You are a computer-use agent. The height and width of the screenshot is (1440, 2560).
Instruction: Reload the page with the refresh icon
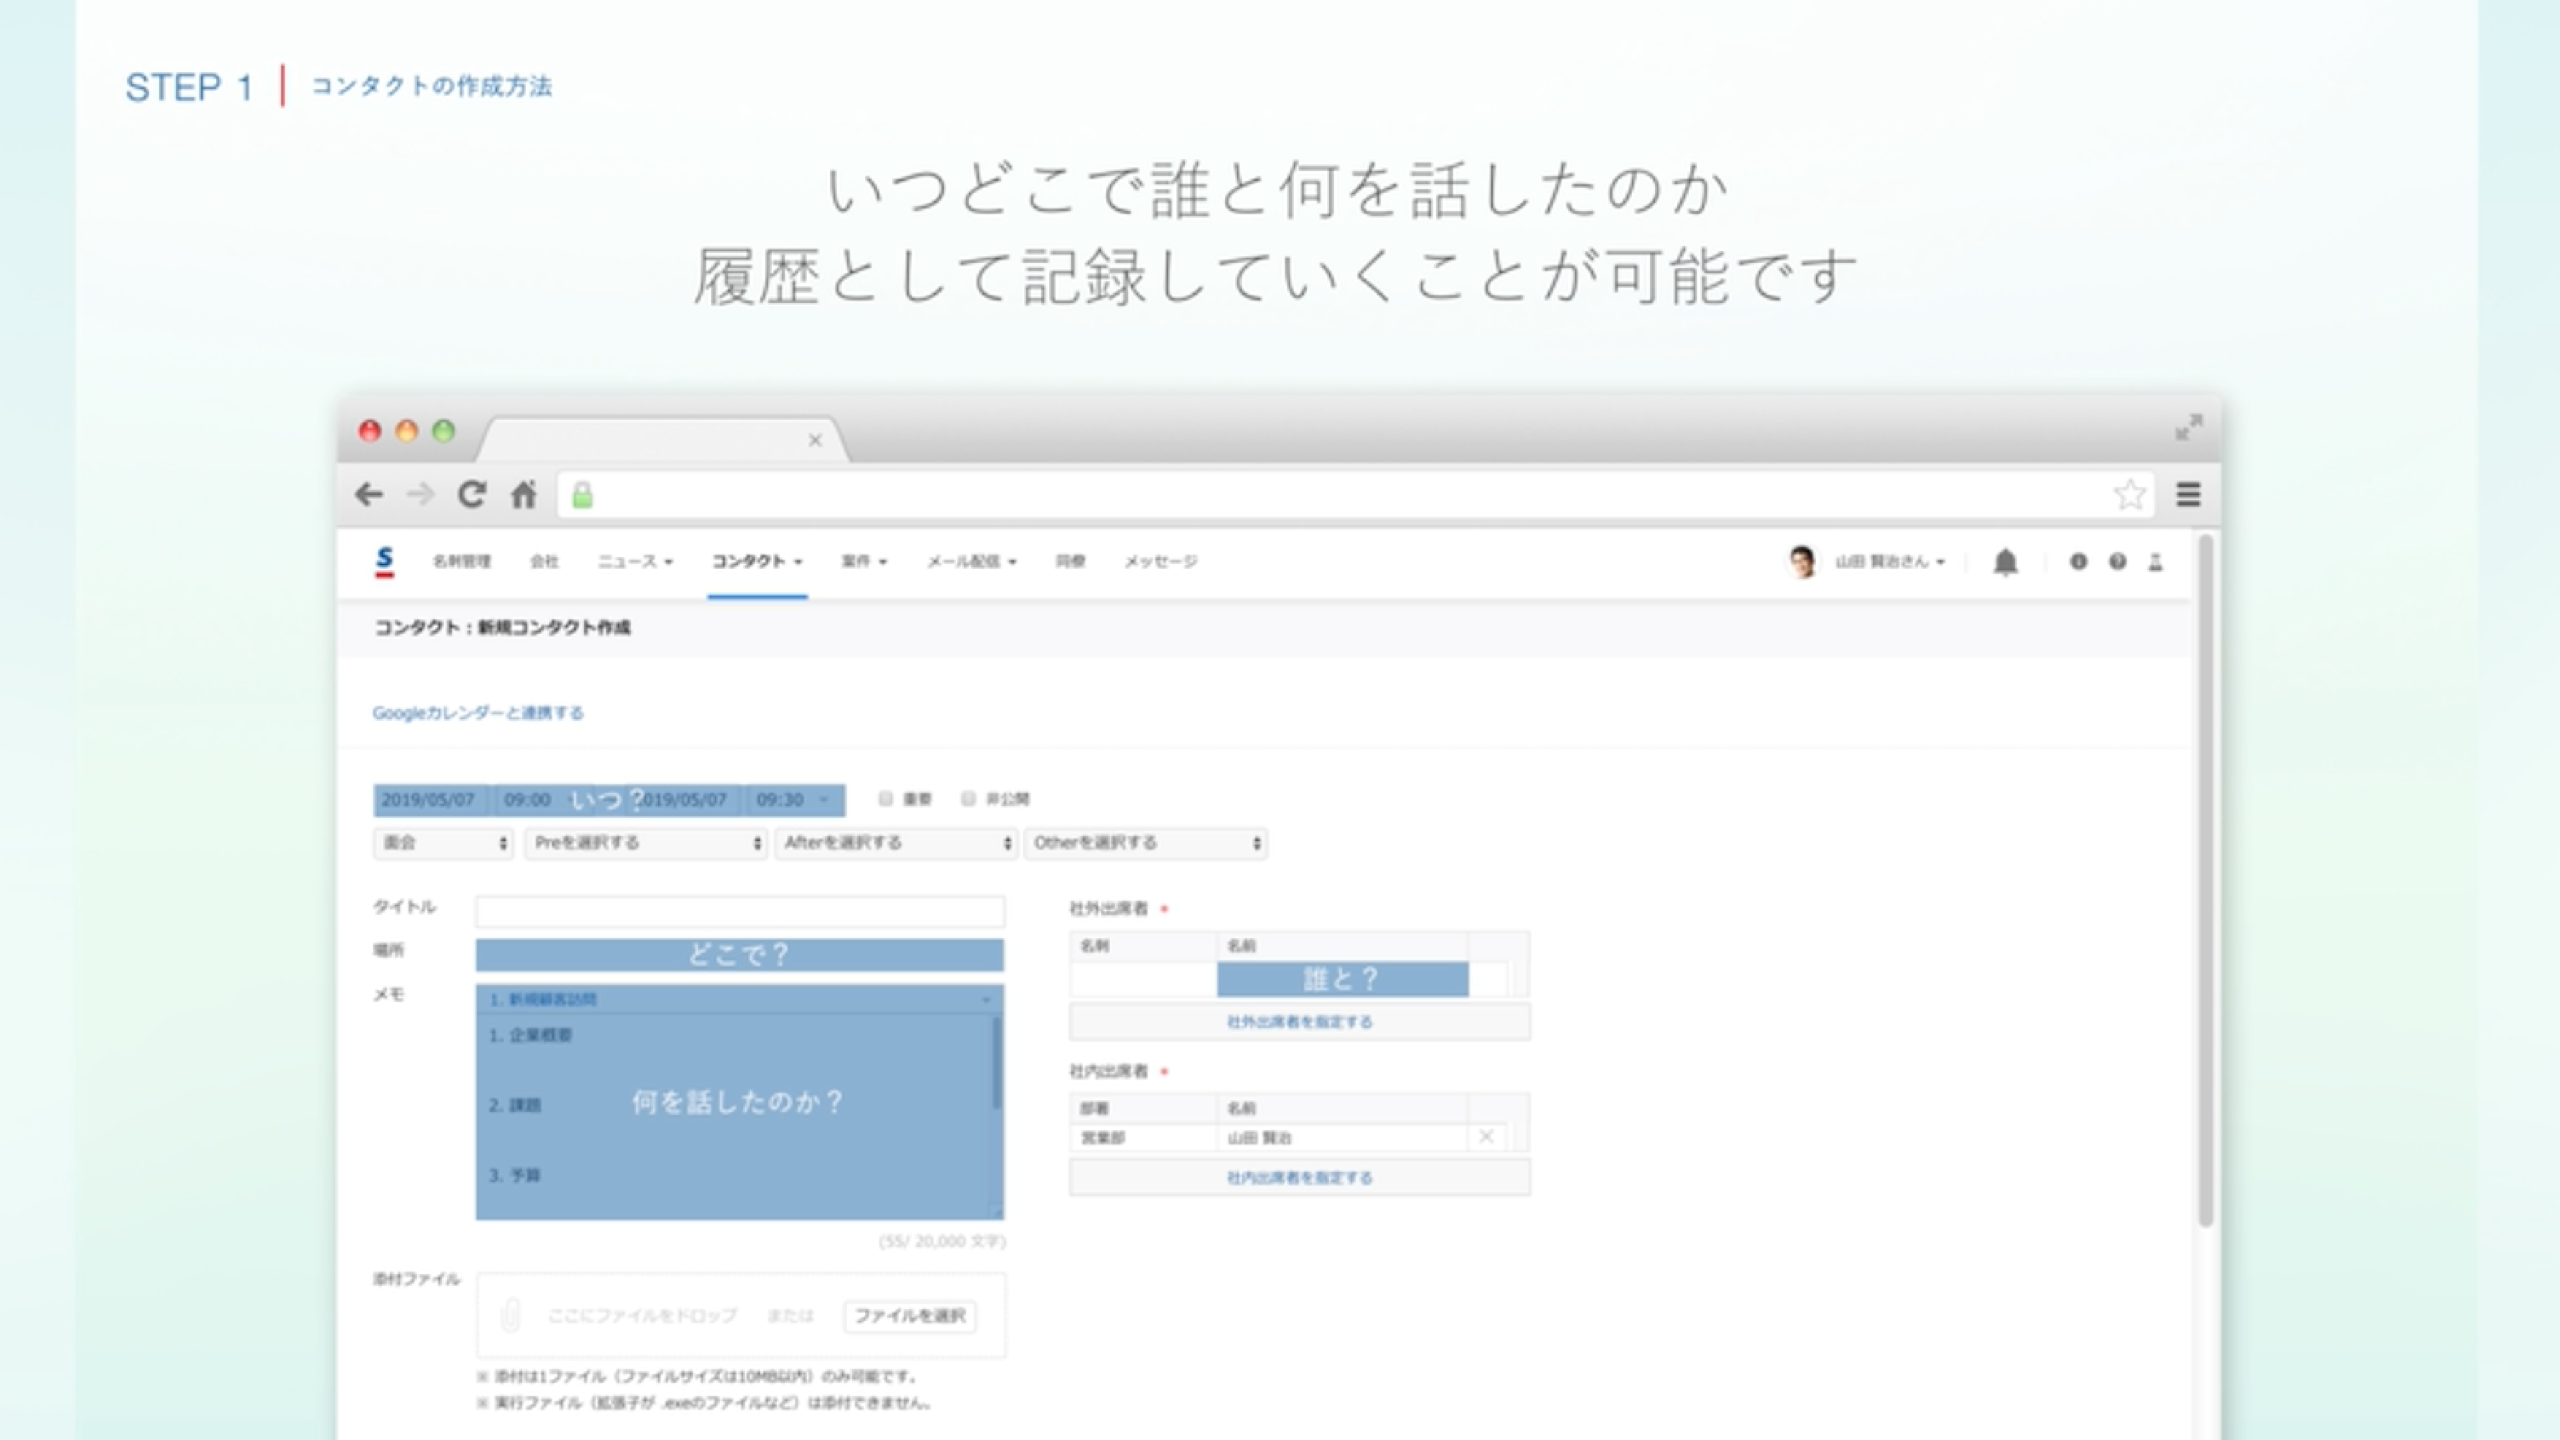472,494
